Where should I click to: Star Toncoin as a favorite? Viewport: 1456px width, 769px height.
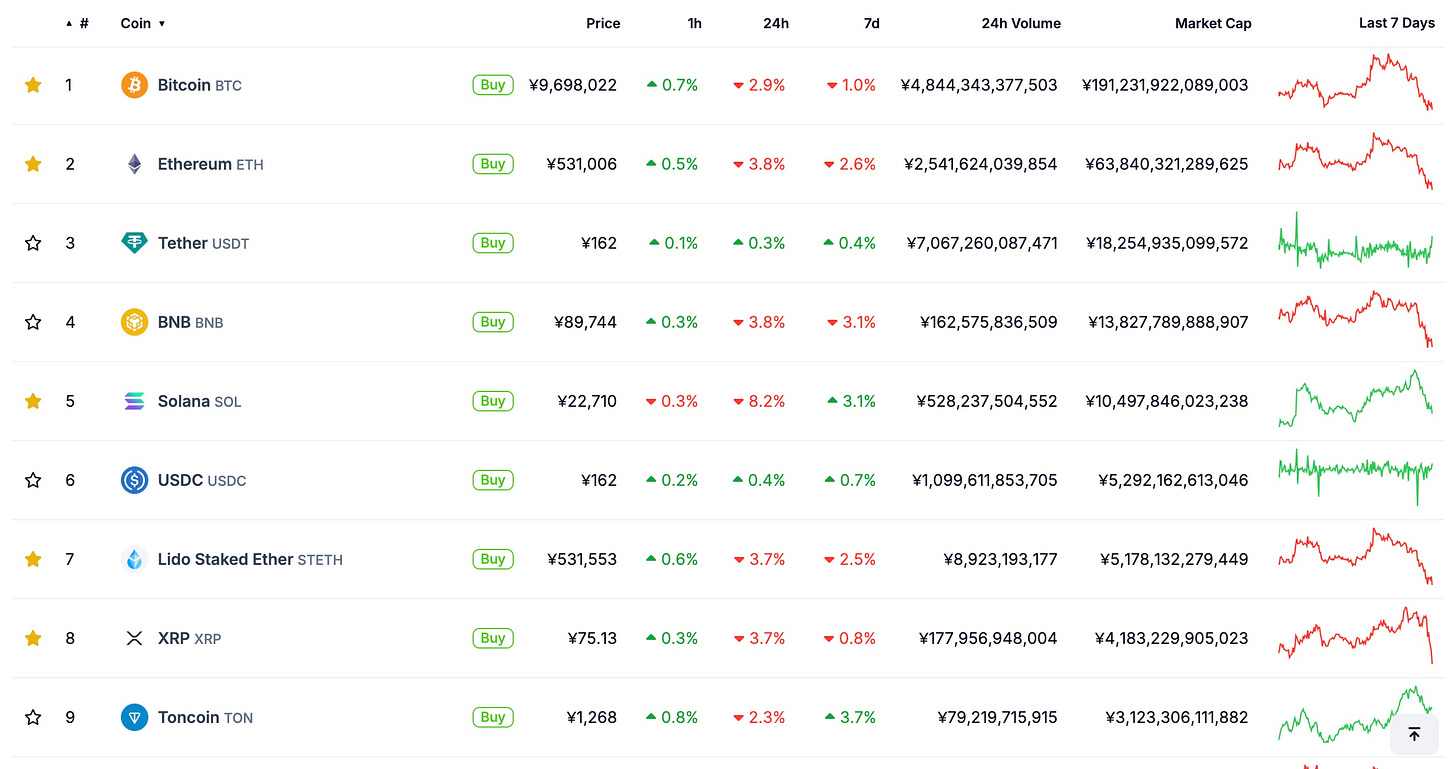tap(33, 717)
